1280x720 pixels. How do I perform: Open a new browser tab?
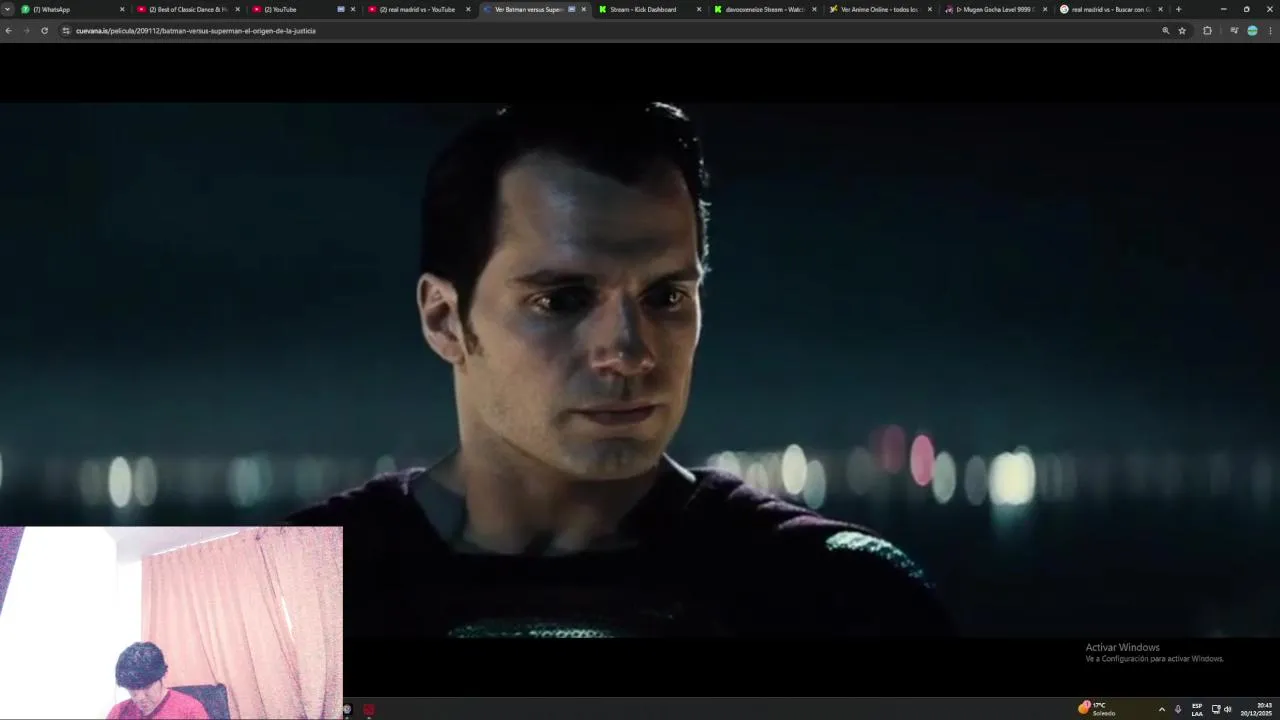click(x=1178, y=9)
